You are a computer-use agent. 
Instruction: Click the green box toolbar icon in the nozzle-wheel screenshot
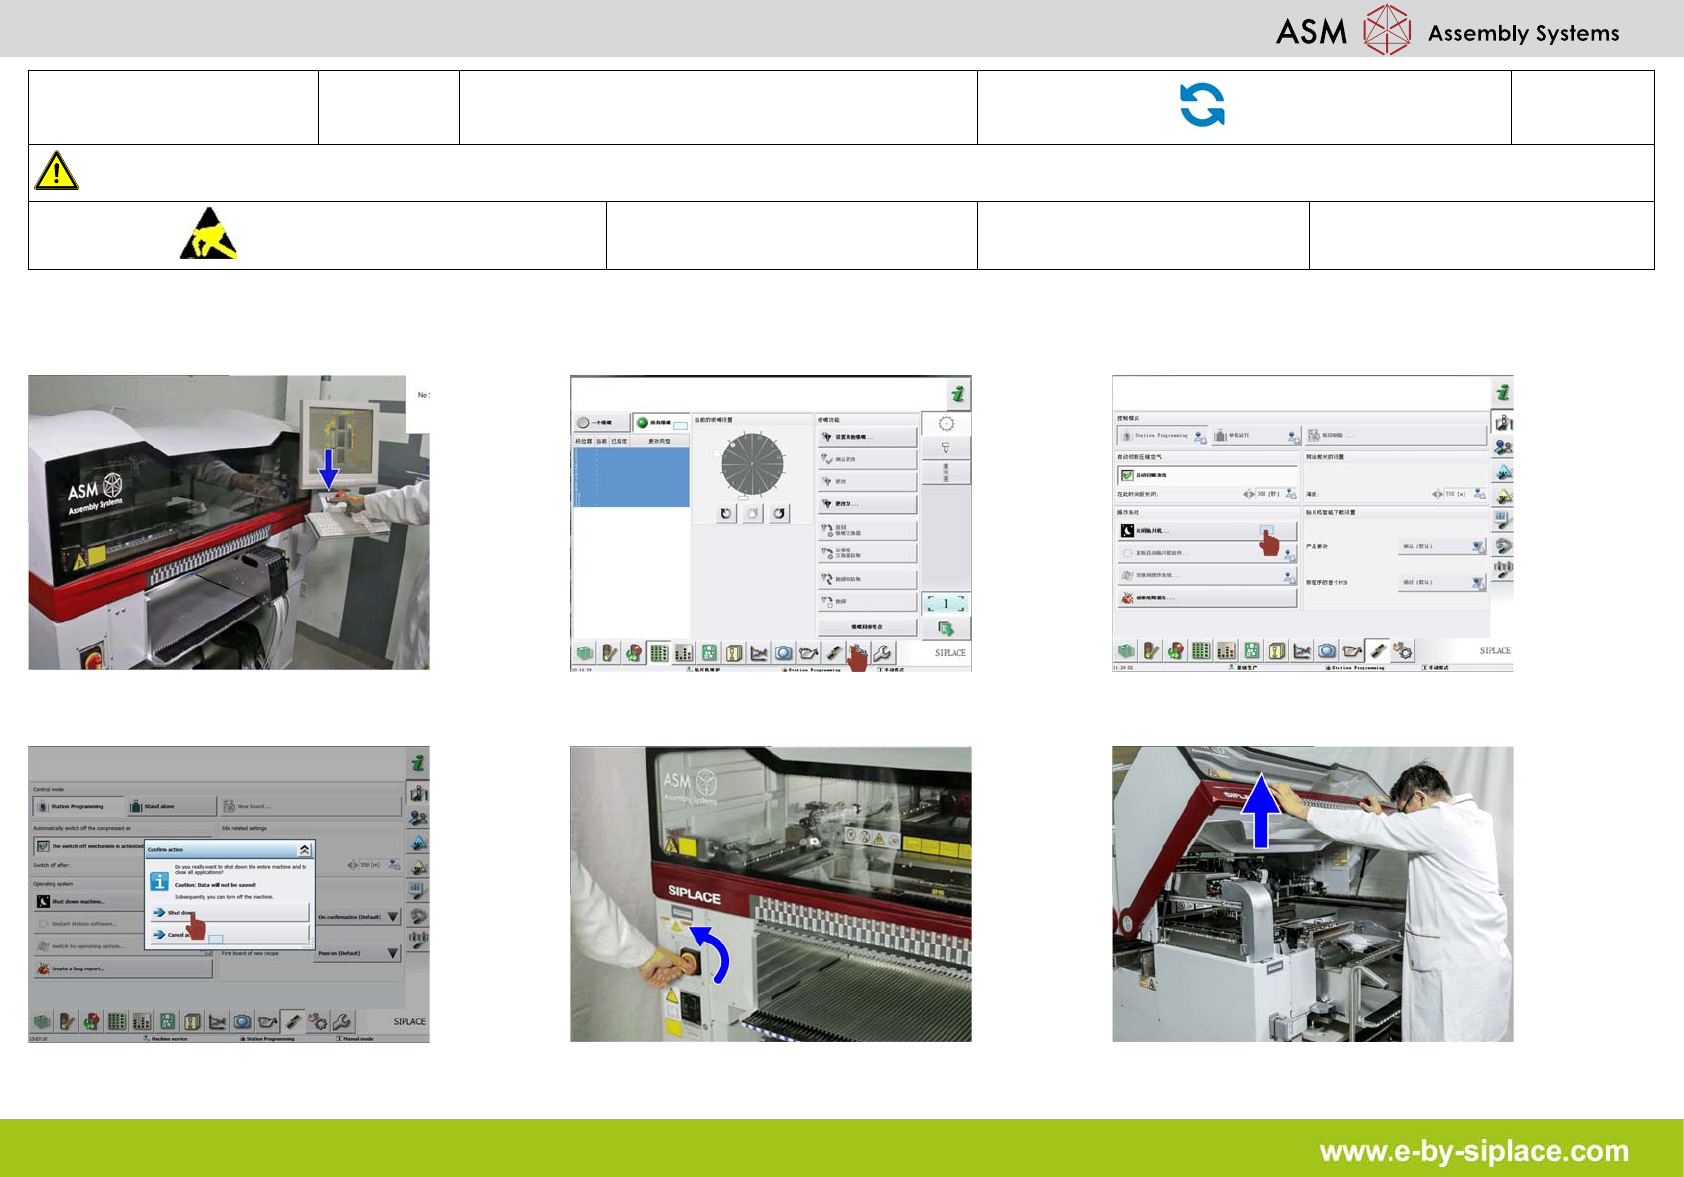585,653
